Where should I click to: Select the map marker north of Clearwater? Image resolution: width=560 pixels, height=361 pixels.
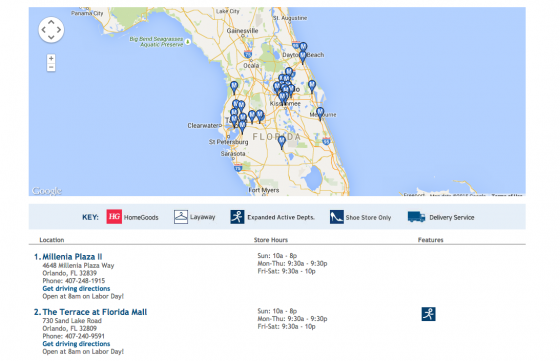coord(234,87)
